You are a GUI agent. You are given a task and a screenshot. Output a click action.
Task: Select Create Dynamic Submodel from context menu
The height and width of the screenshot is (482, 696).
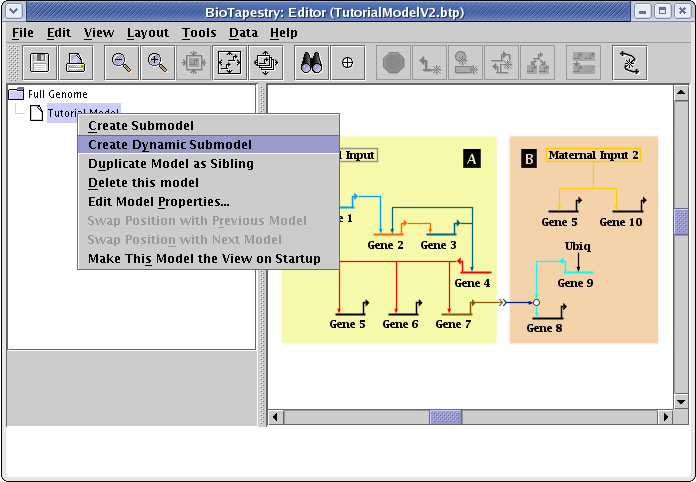170,145
